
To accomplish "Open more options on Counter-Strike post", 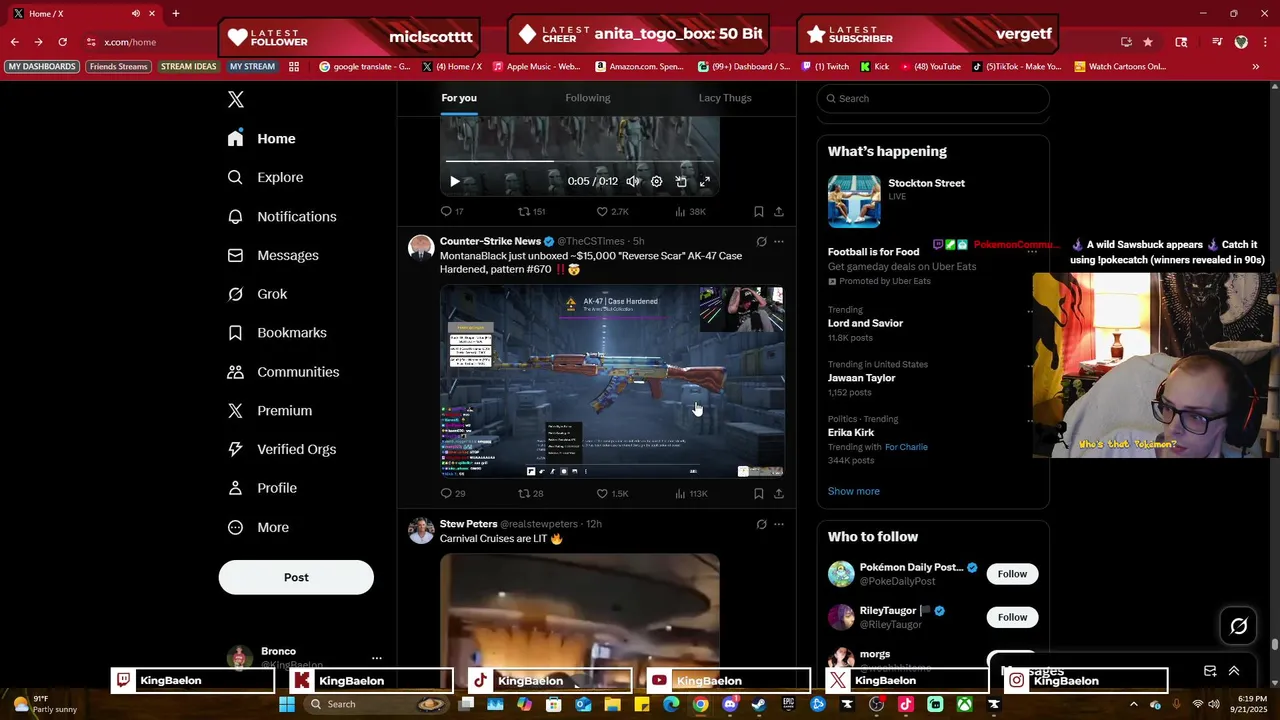I will [x=779, y=241].
